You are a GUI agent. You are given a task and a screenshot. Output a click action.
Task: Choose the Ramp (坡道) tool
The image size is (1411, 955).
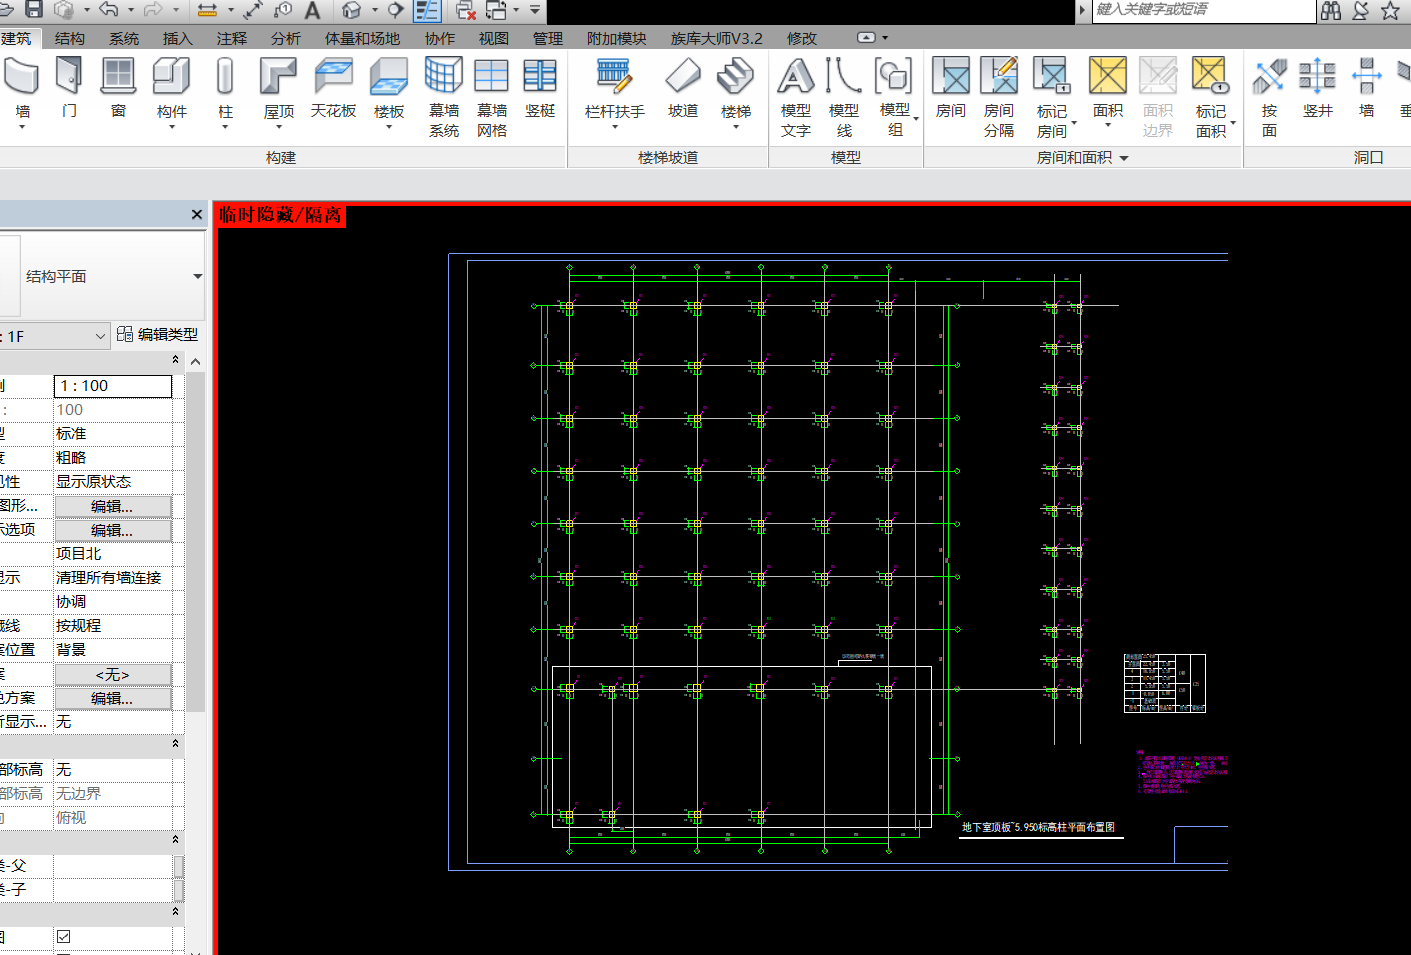pyautogui.click(x=683, y=87)
